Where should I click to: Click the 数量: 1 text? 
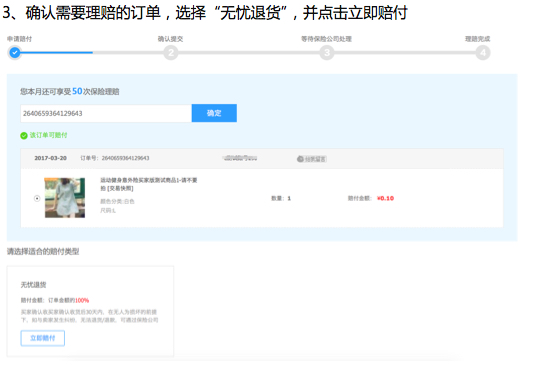[x=281, y=198]
